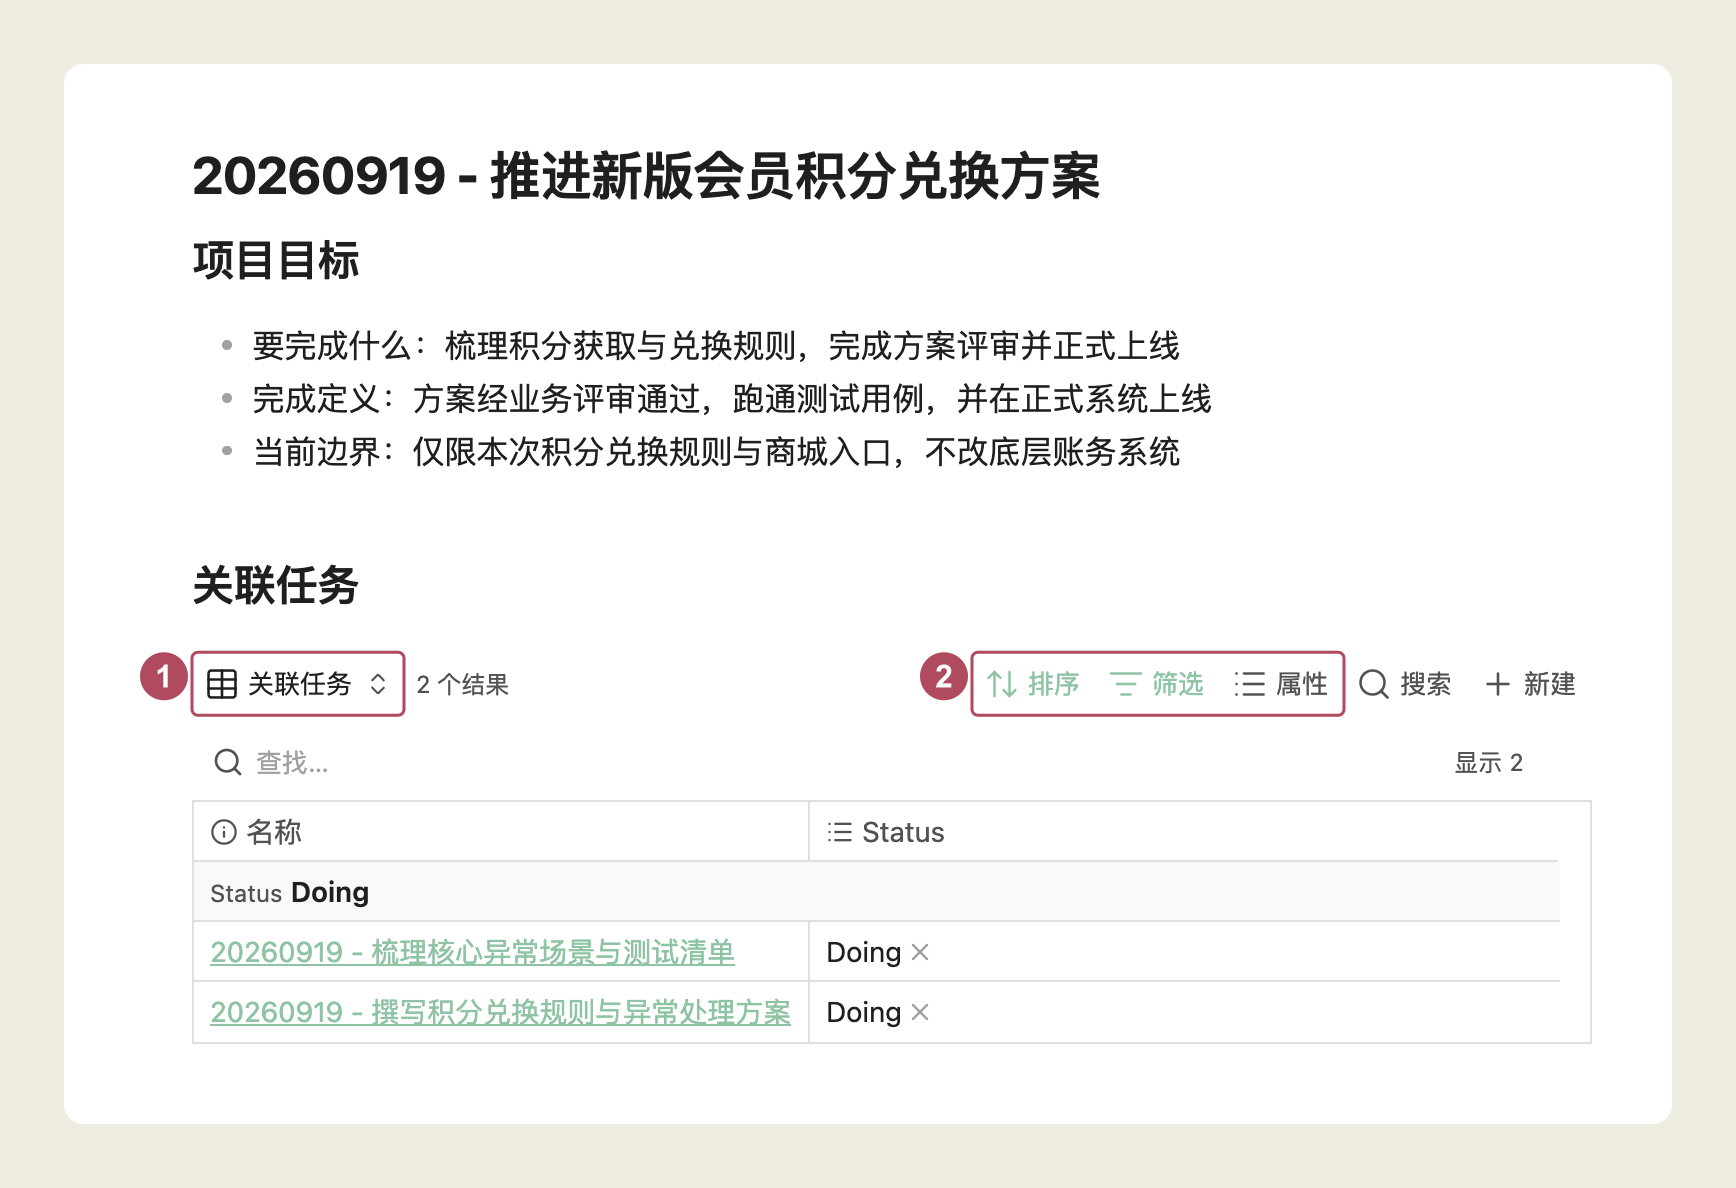Open the 显示 2 count control
Screen dimensions: 1736x1188
tap(1488, 763)
